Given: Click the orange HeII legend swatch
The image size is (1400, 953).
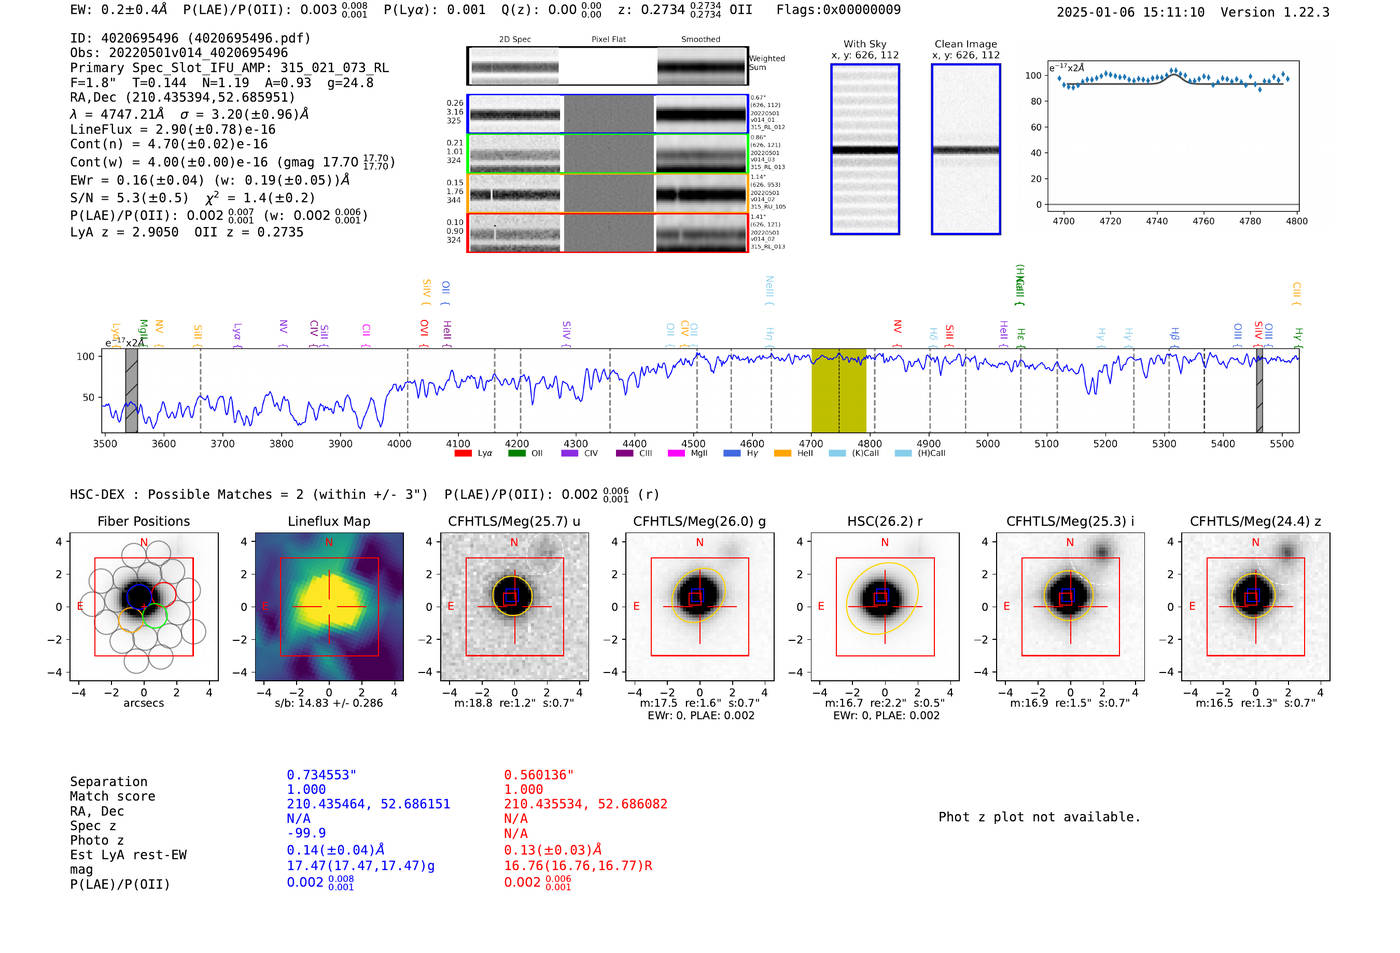Looking at the screenshot, I should point(782,454).
